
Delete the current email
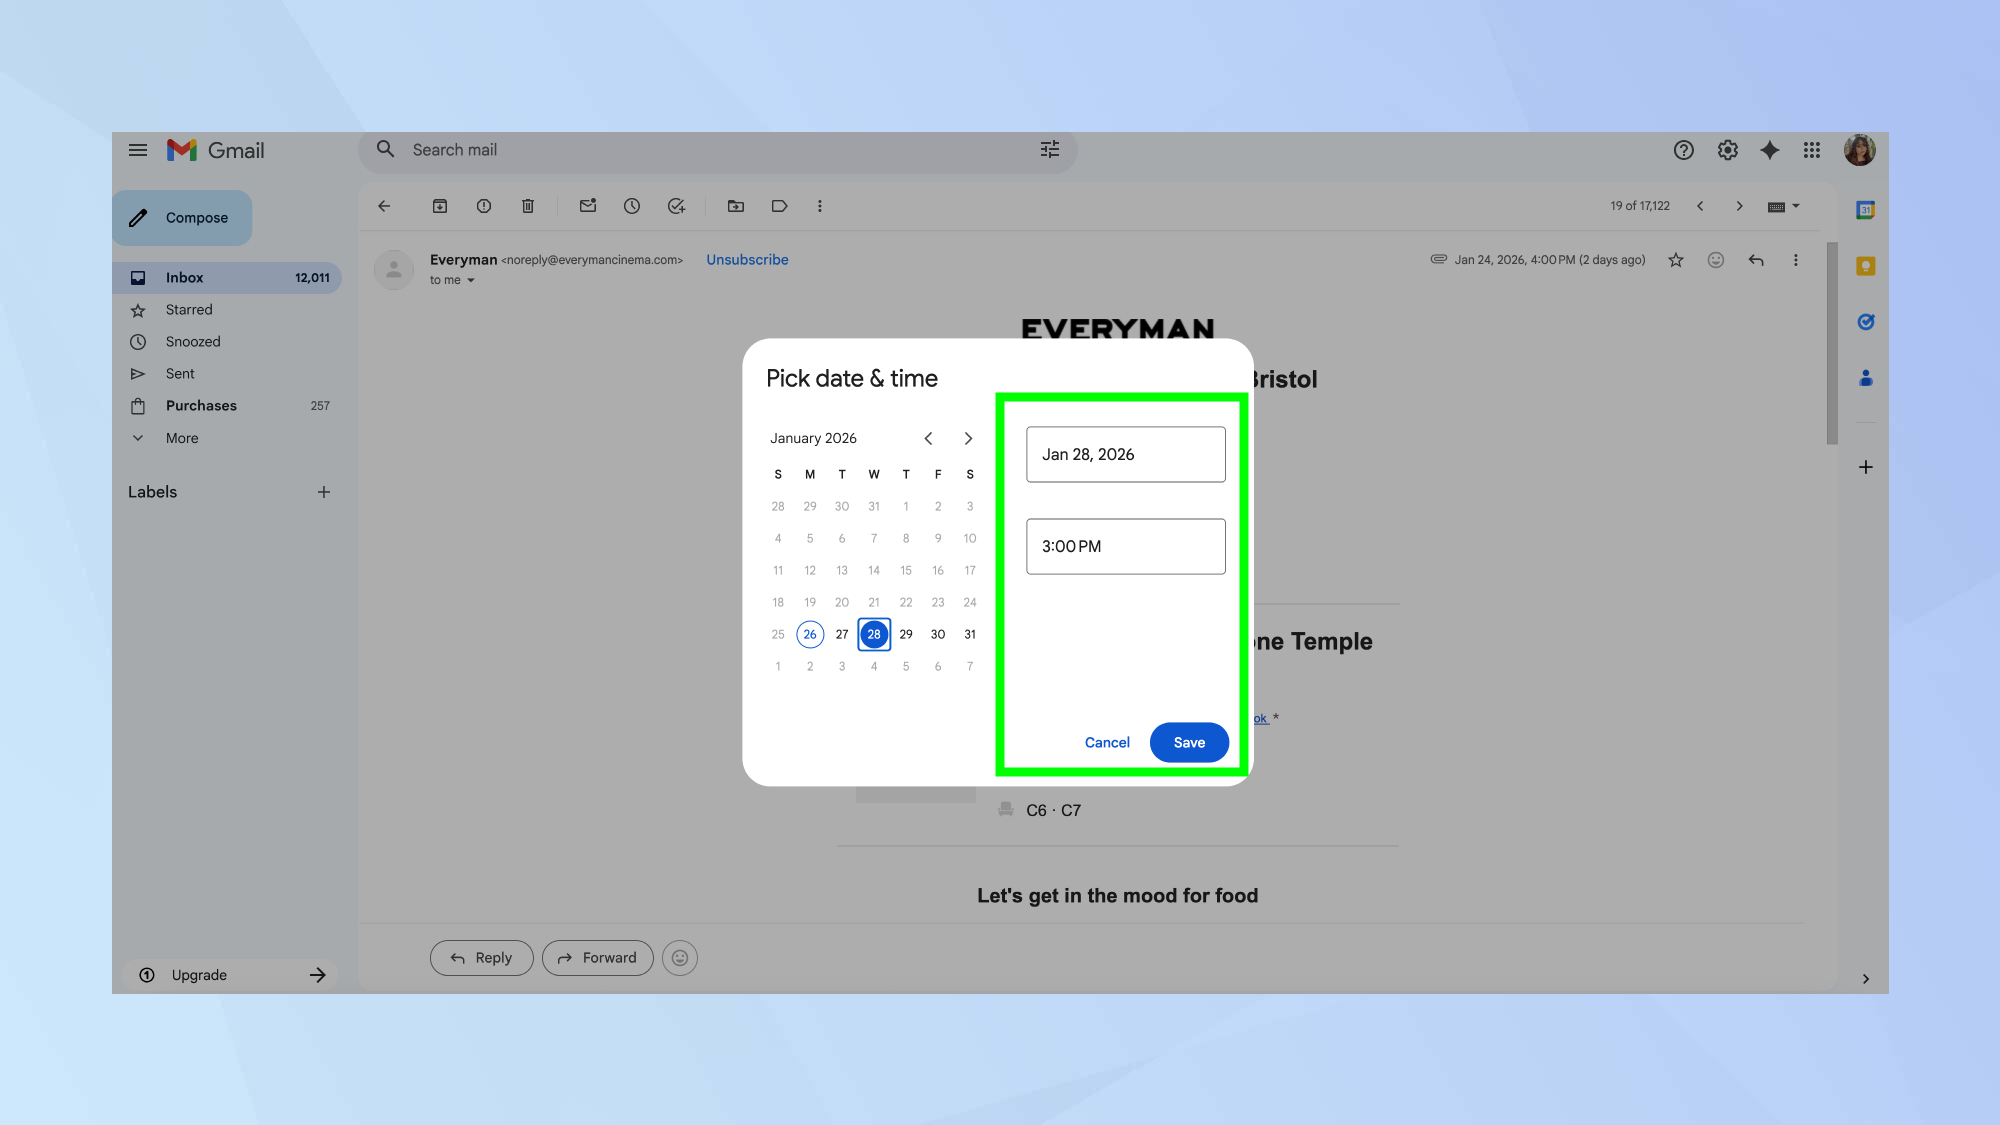click(527, 206)
